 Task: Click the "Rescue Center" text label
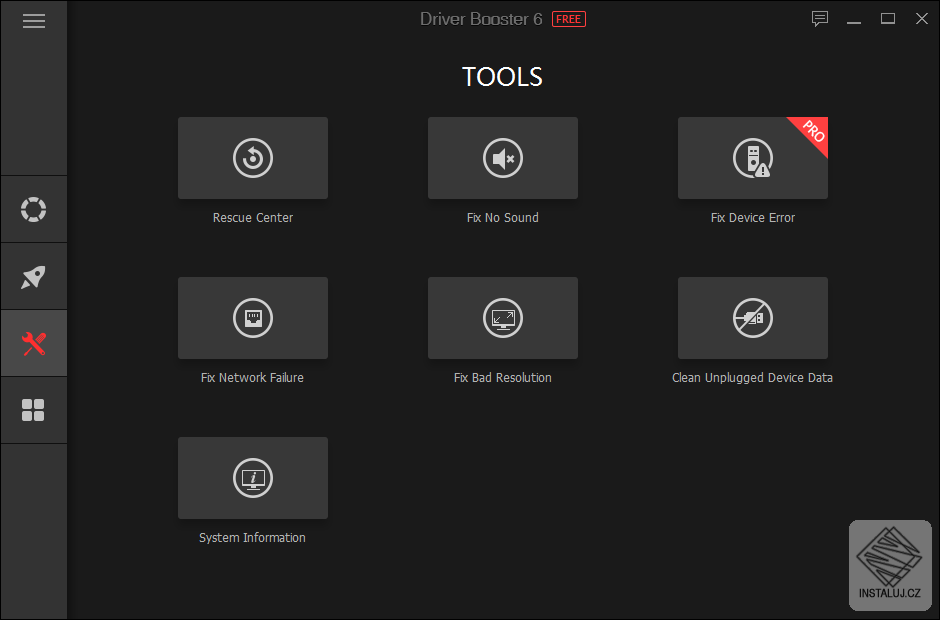tap(253, 218)
